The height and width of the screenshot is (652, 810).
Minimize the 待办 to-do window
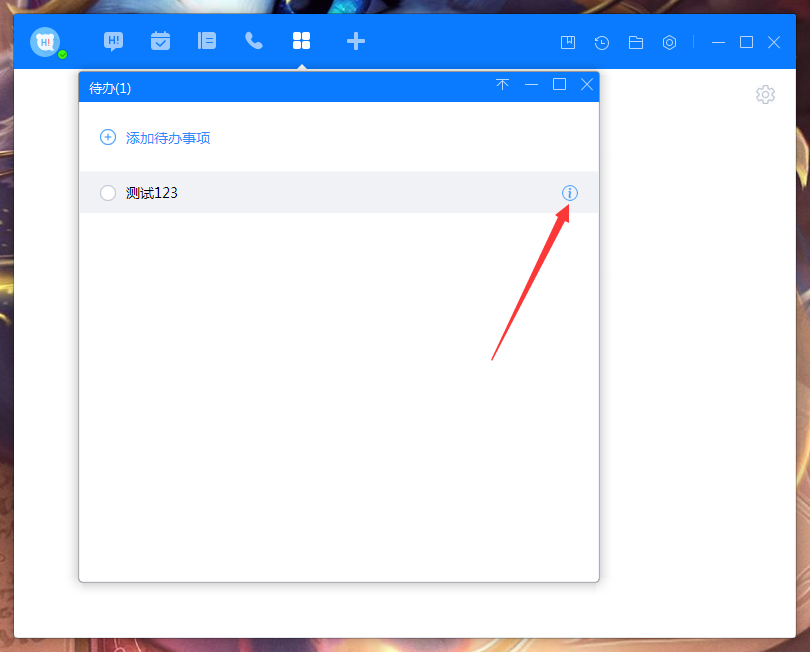(532, 85)
